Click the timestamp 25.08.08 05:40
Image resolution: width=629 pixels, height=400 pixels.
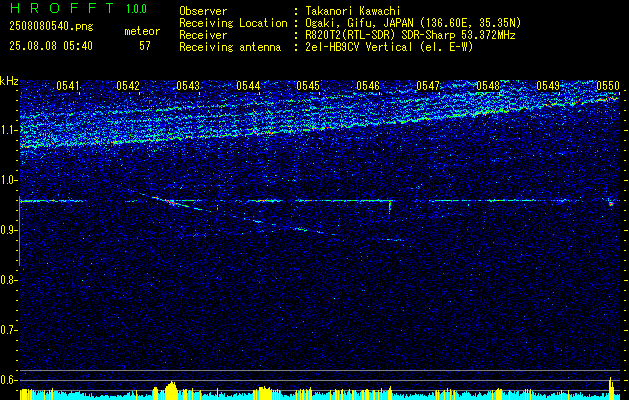click(x=51, y=46)
